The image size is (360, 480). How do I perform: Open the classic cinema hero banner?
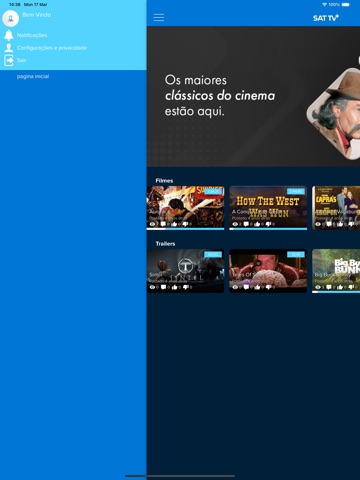pyautogui.click(x=253, y=96)
